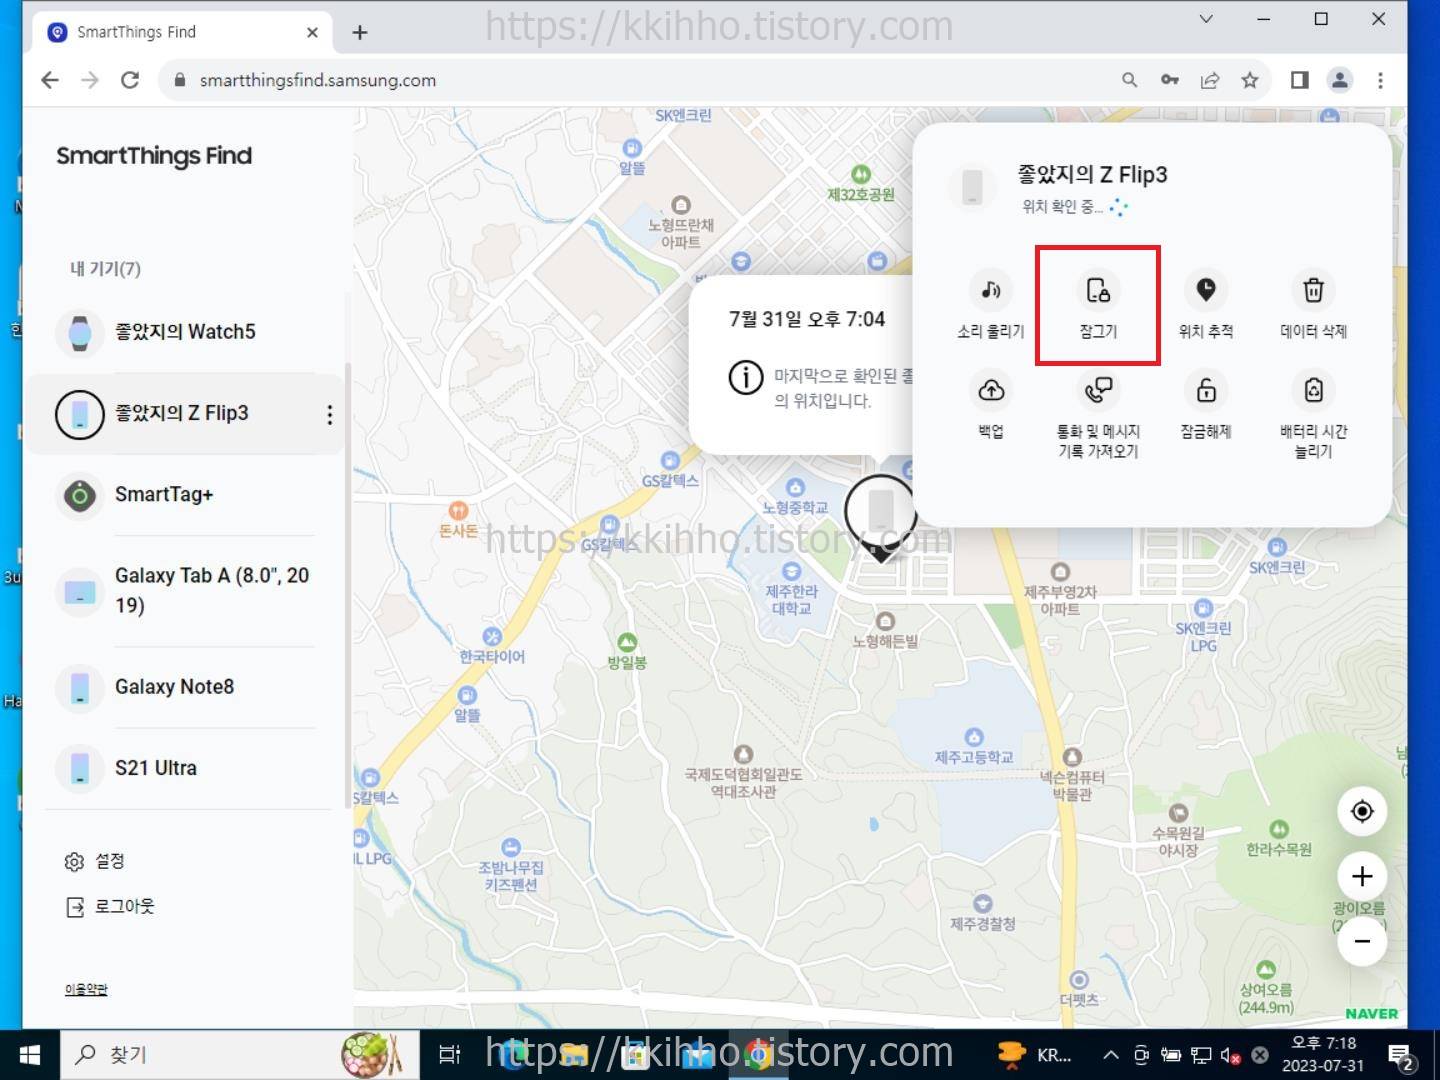Center map on current location
Viewport: 1440px width, 1080px height.
click(x=1362, y=811)
